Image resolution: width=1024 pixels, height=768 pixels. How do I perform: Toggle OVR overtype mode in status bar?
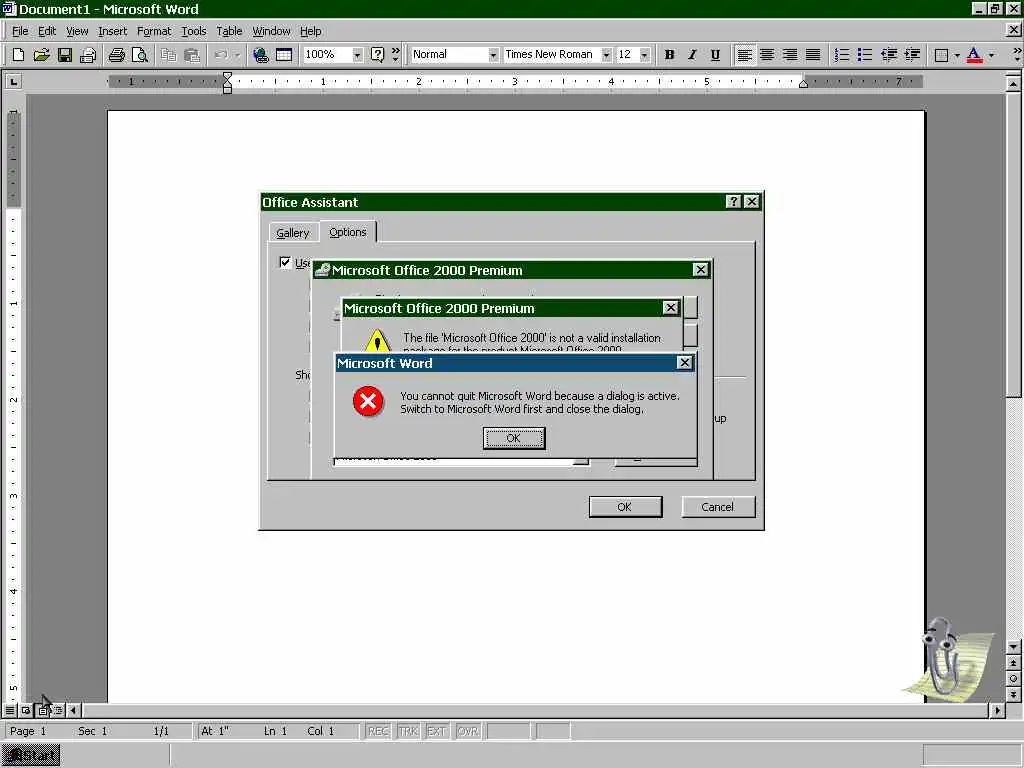(468, 731)
